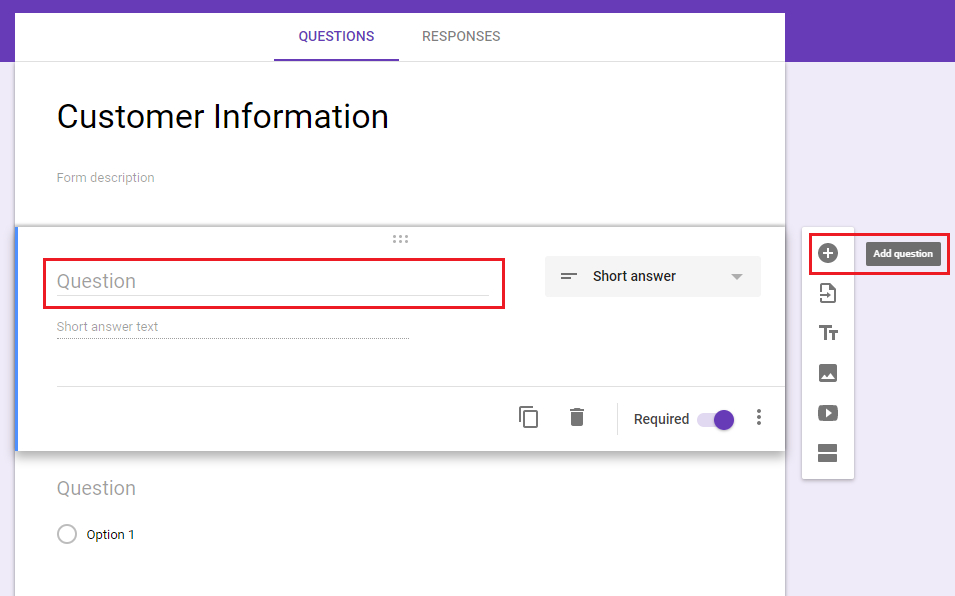This screenshot has height=596, width=955.
Task: Click the Add question tooltip label
Action: pyautogui.click(x=903, y=254)
